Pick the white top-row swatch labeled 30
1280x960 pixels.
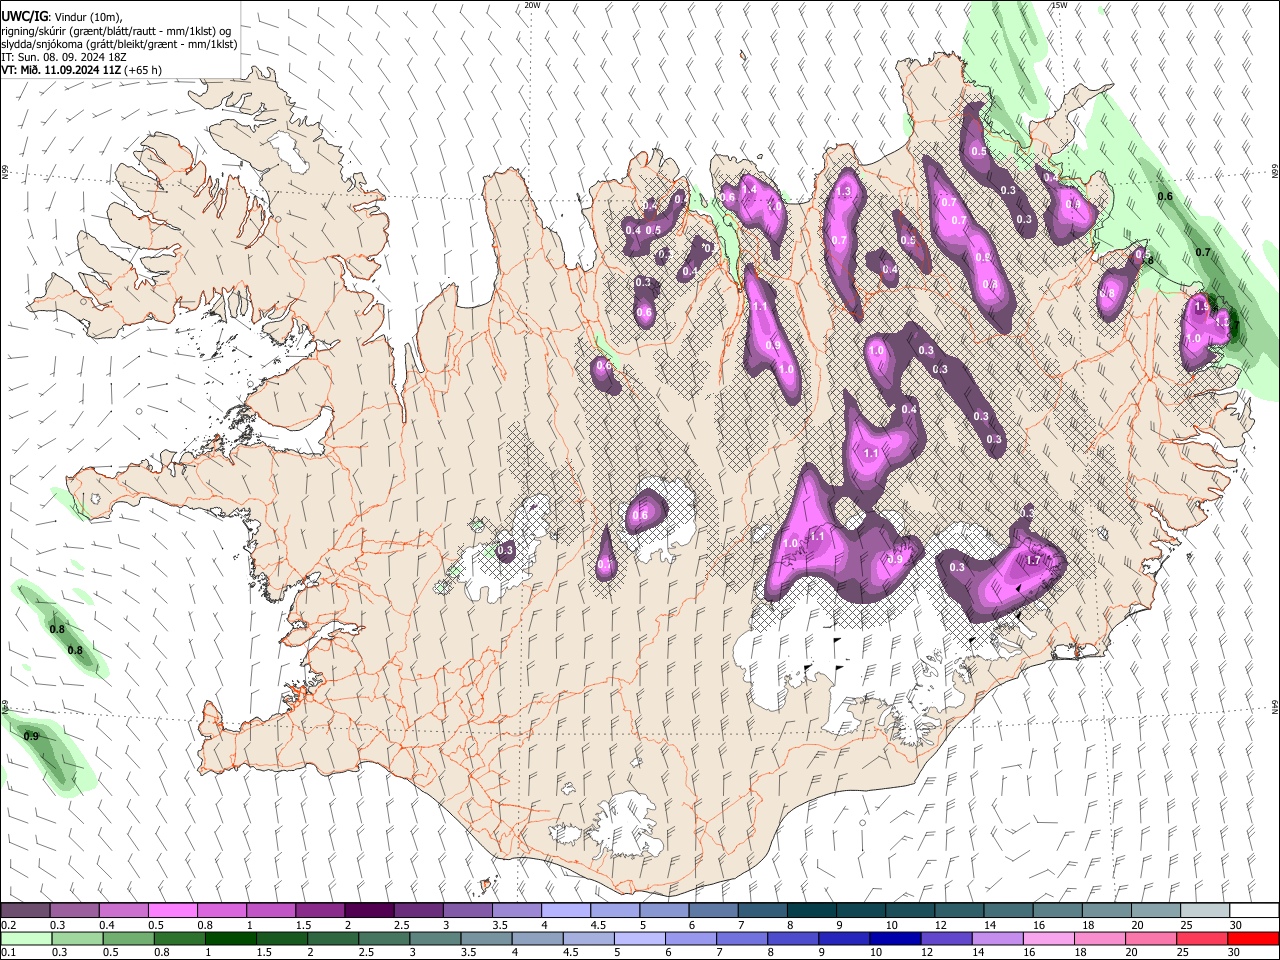point(1253,911)
